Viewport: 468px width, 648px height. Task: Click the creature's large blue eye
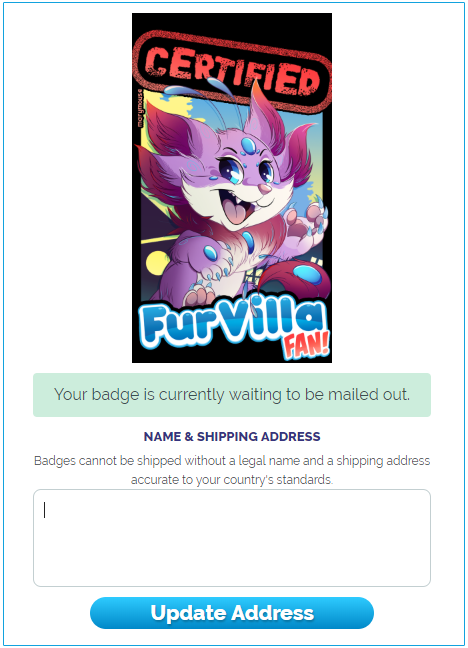pos(229,171)
